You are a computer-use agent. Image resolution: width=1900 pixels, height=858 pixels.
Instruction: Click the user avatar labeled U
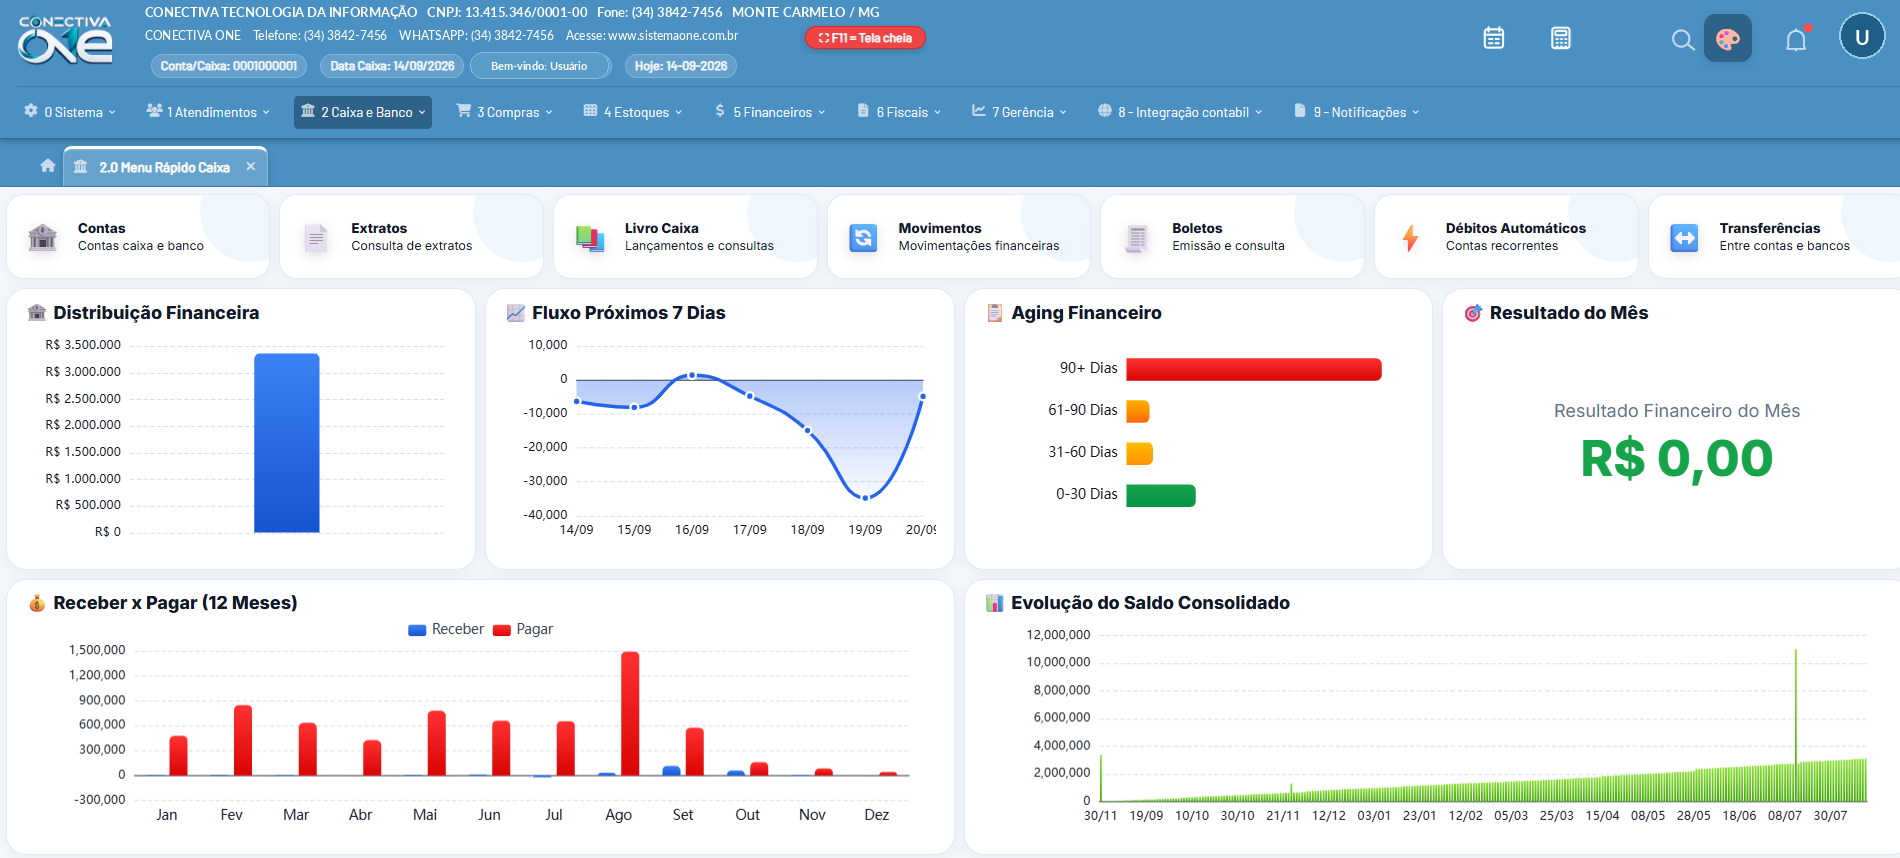click(x=1862, y=37)
